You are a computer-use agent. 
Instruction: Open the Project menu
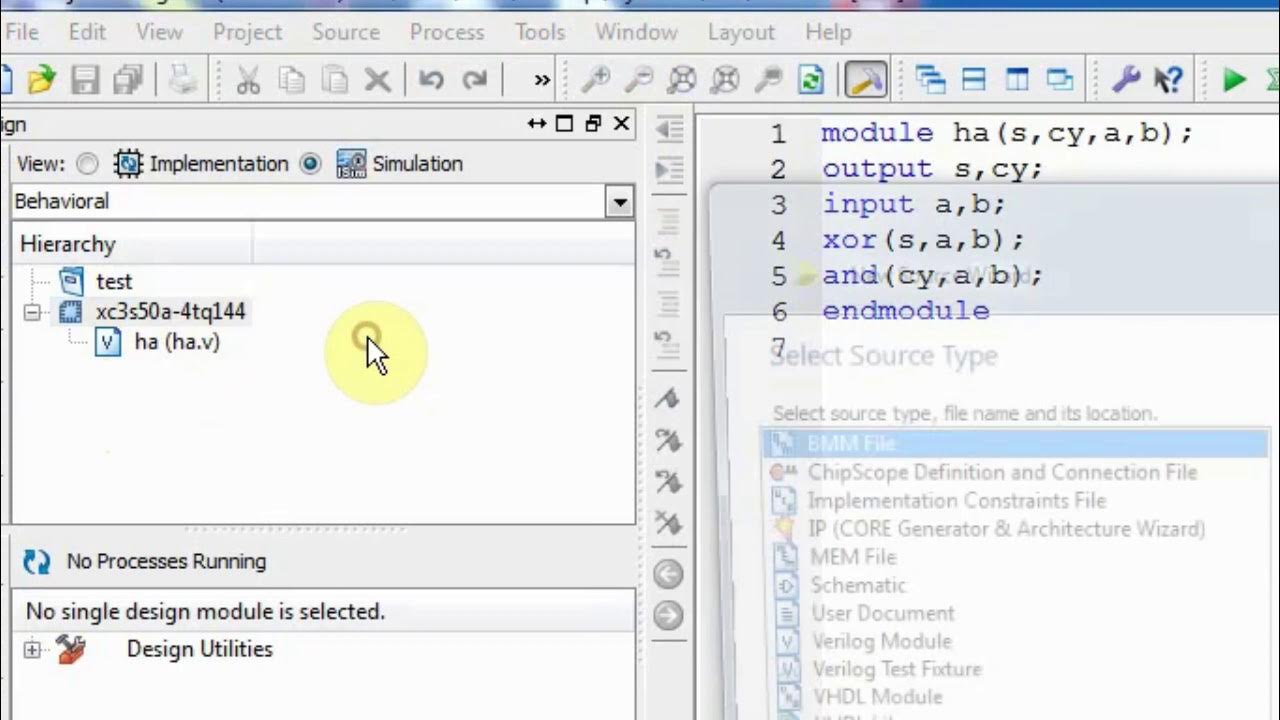(247, 32)
